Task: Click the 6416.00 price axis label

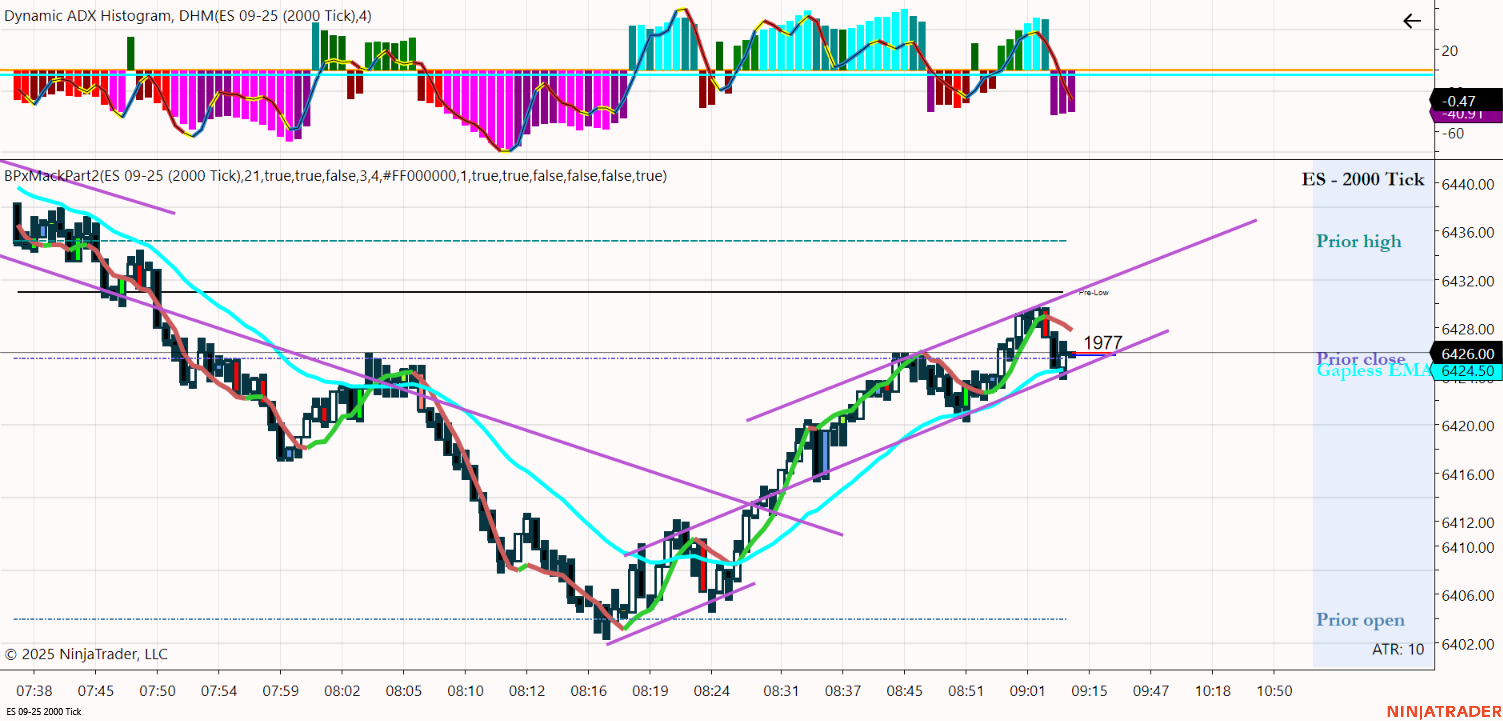Action: [x=1468, y=474]
